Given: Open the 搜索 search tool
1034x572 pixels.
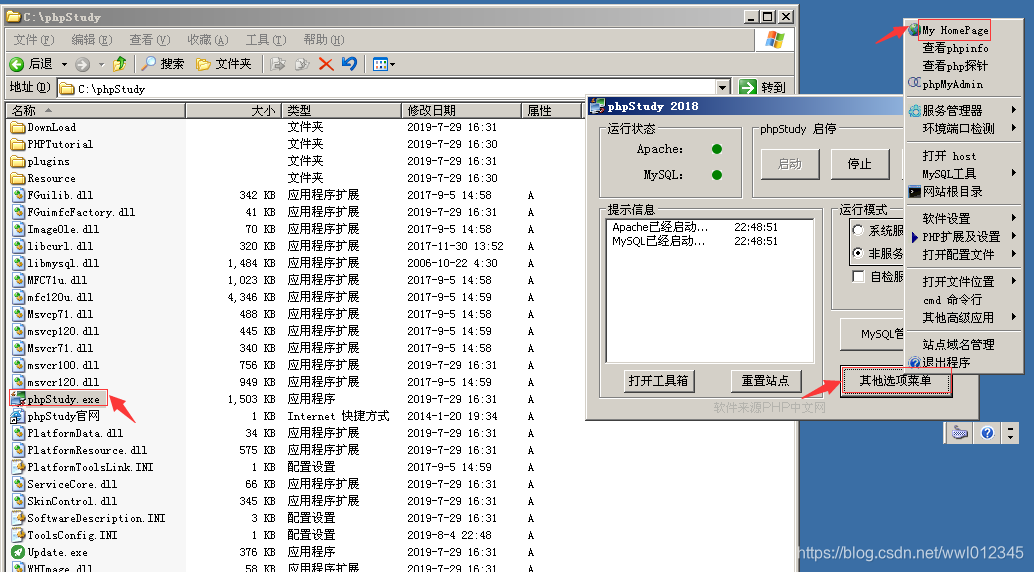Looking at the screenshot, I should coord(163,64).
